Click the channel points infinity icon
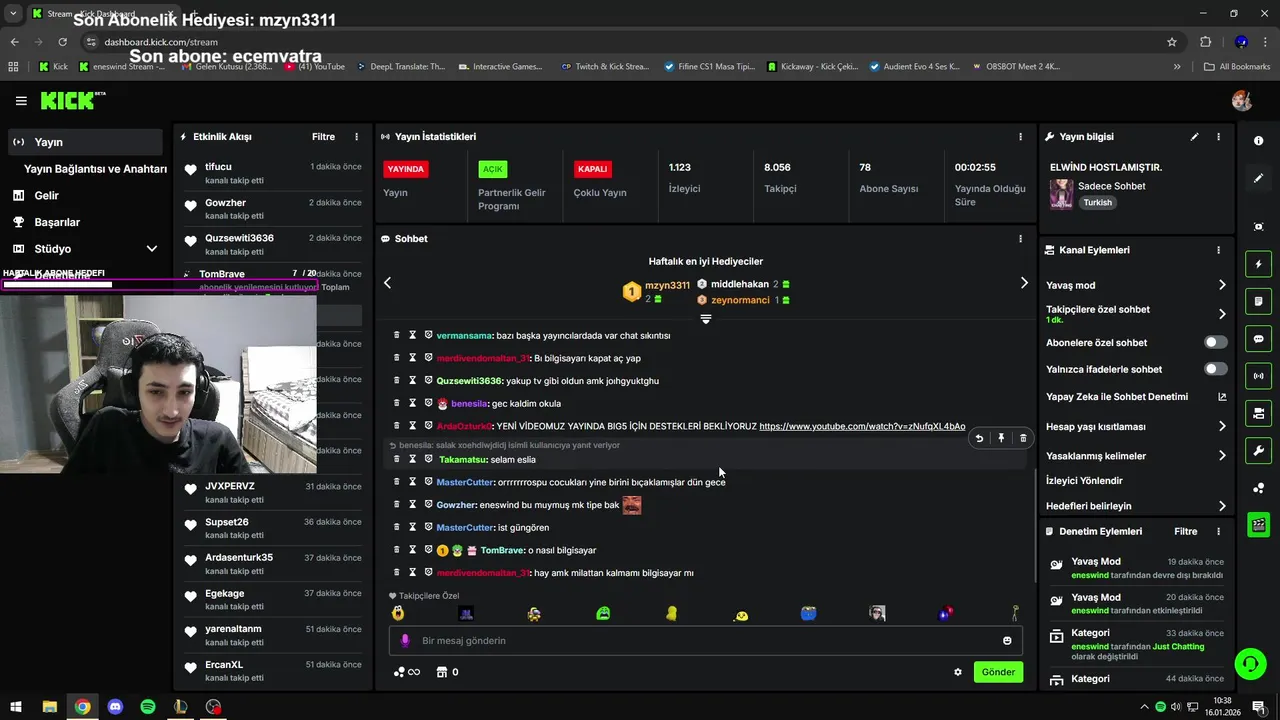 tap(407, 672)
